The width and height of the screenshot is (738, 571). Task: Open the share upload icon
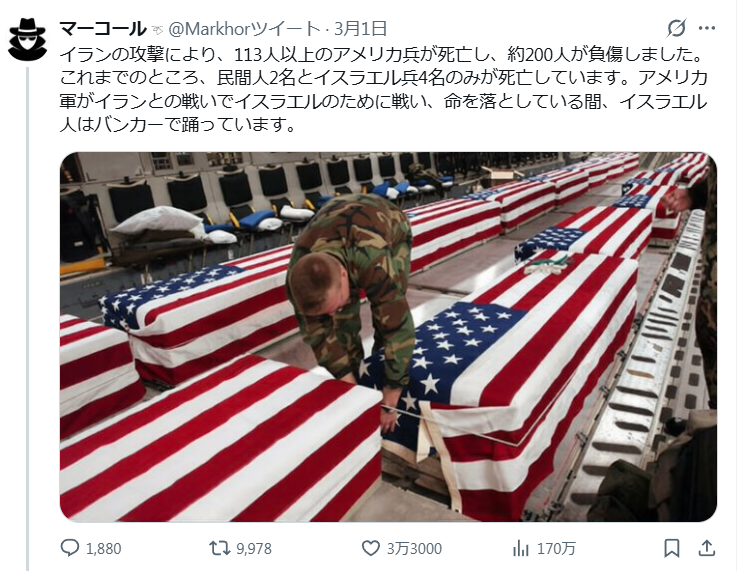tap(706, 548)
